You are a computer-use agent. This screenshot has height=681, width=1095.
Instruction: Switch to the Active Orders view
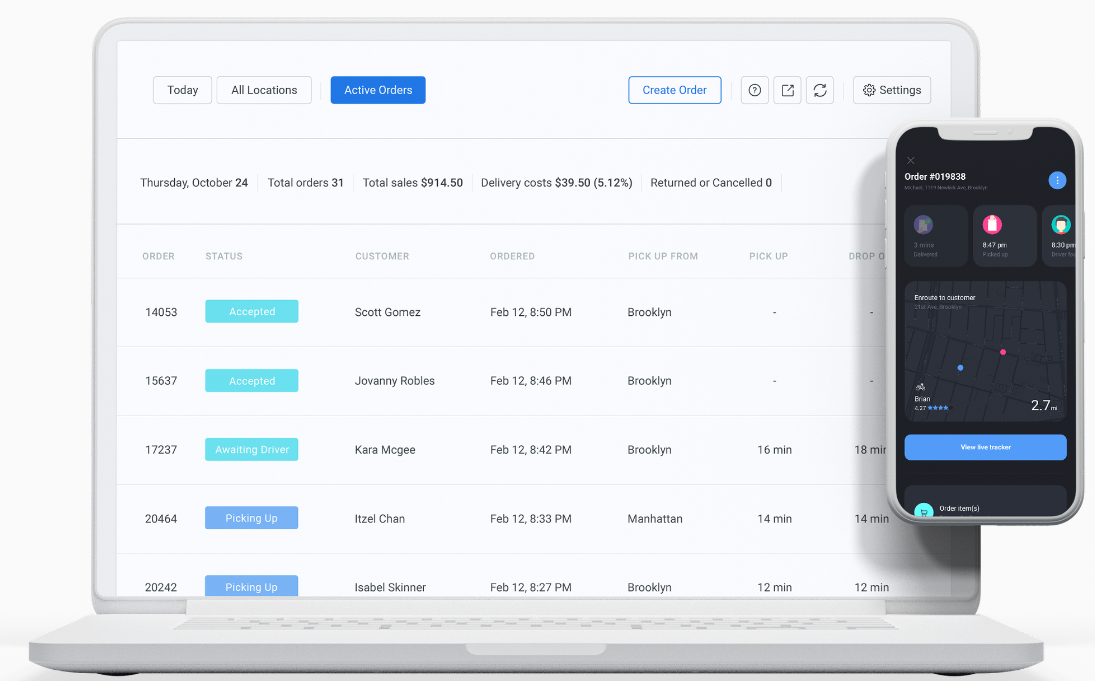pyautogui.click(x=377, y=90)
